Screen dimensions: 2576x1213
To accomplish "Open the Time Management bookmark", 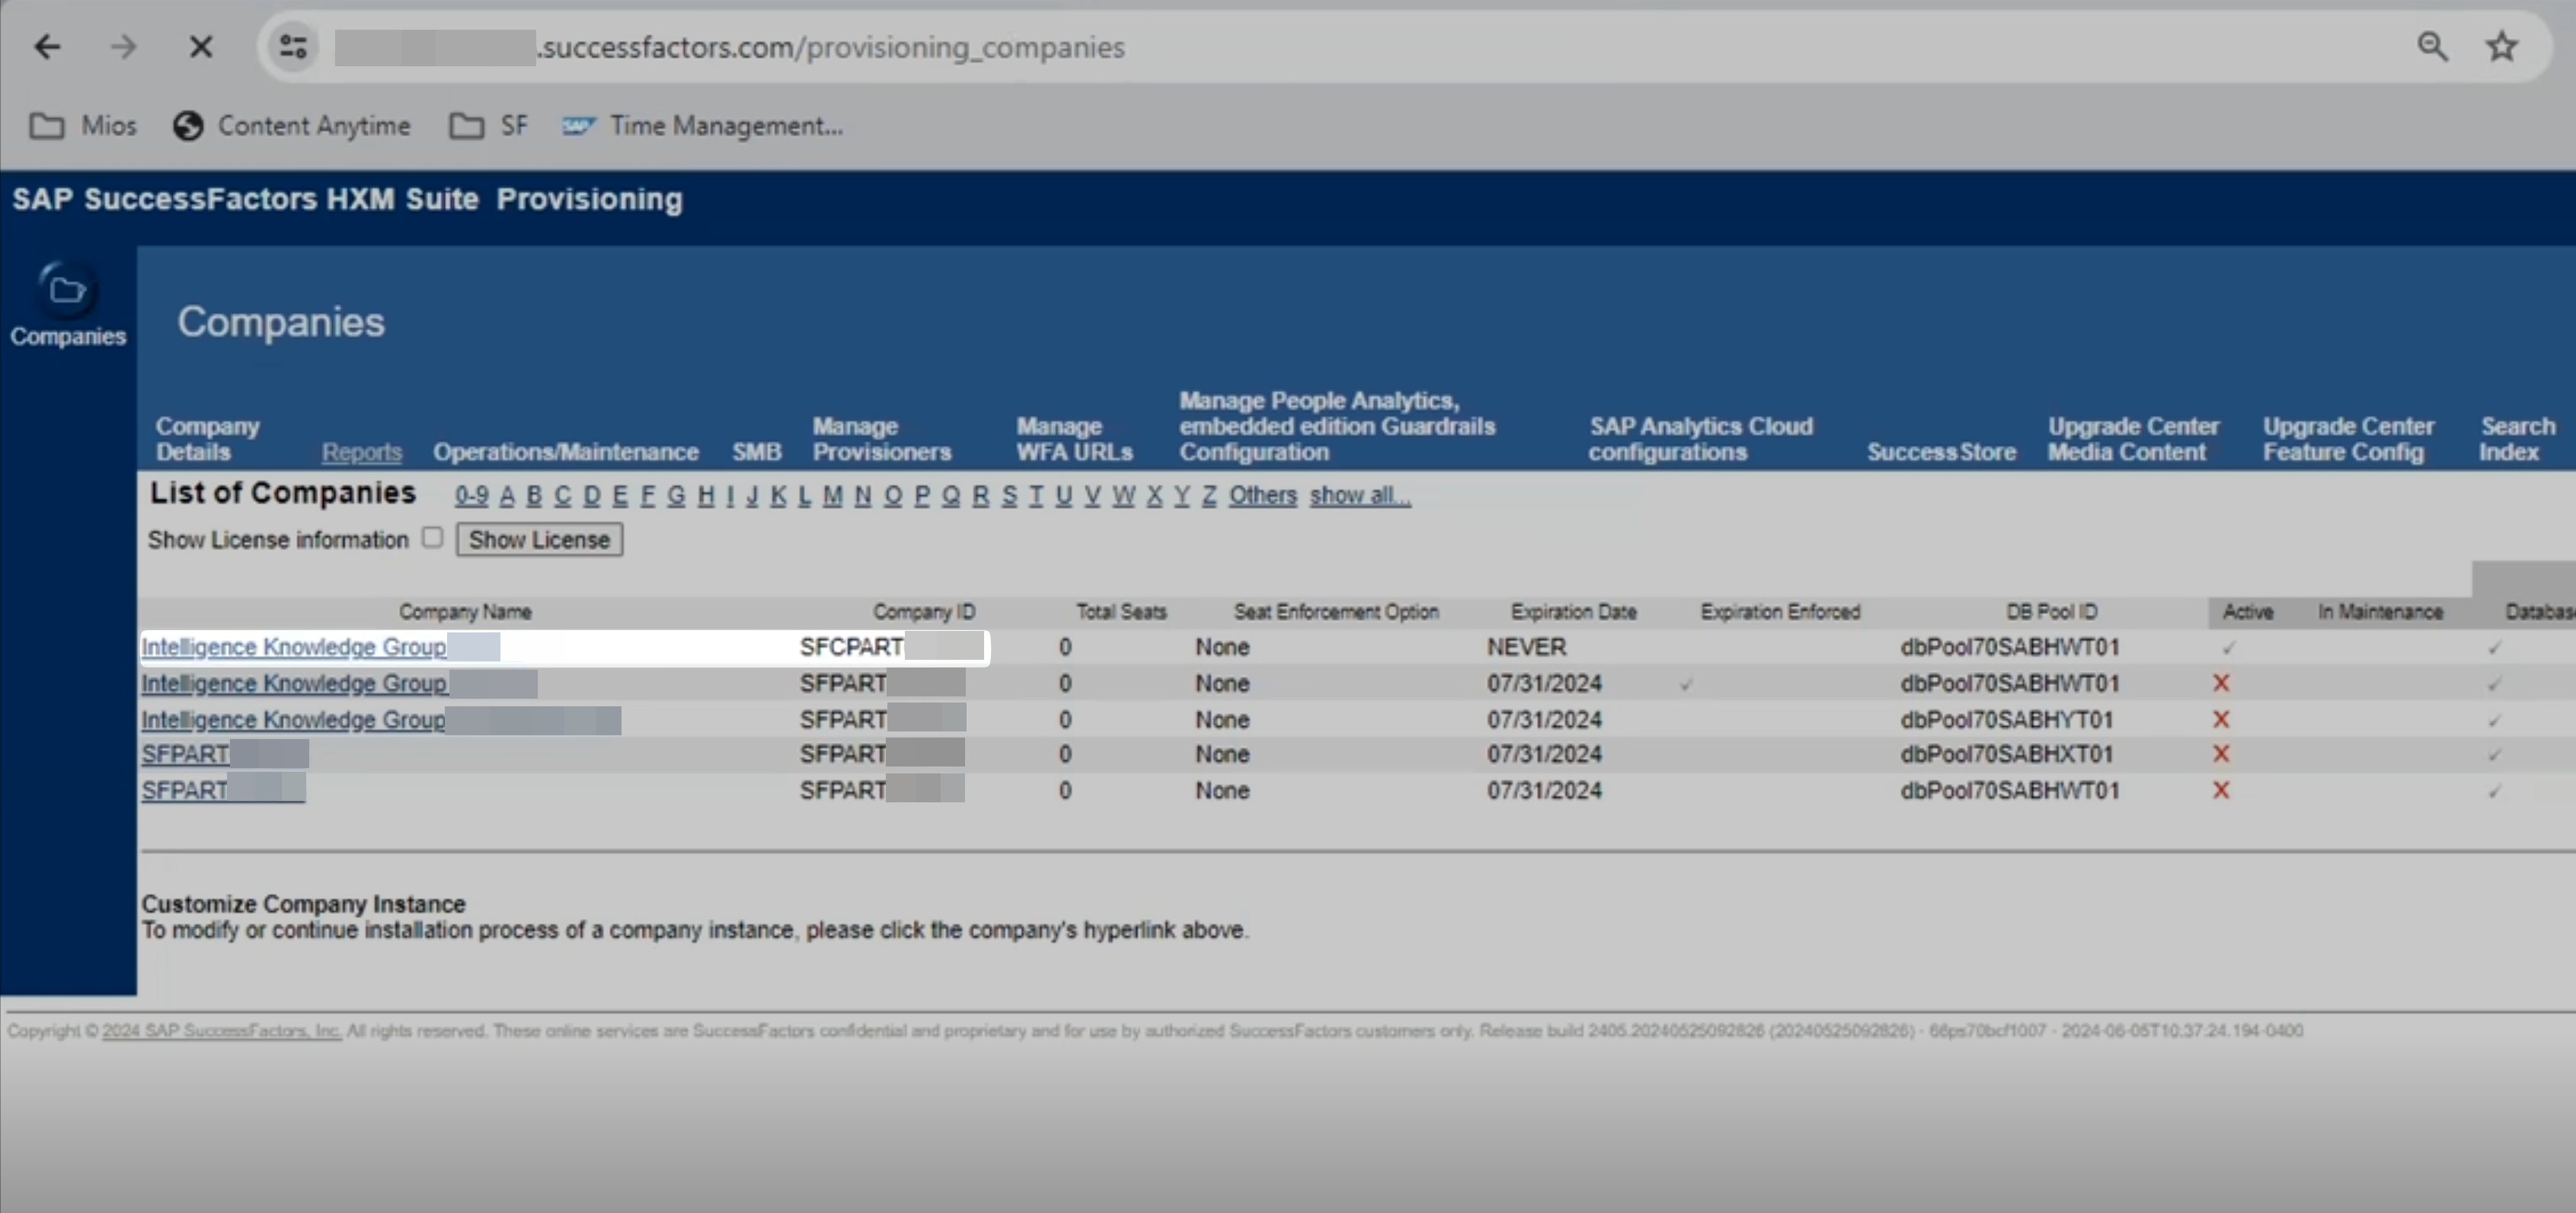I will tap(702, 126).
